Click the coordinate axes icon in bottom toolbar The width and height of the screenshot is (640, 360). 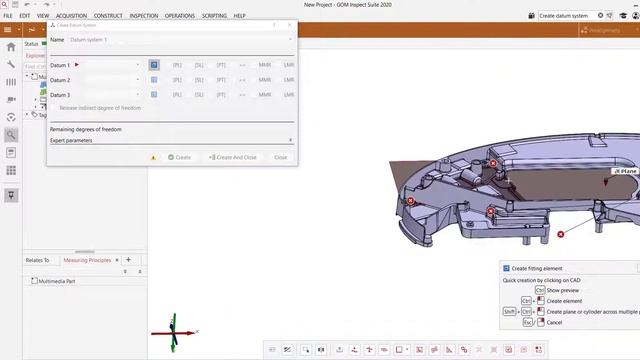pos(369,350)
